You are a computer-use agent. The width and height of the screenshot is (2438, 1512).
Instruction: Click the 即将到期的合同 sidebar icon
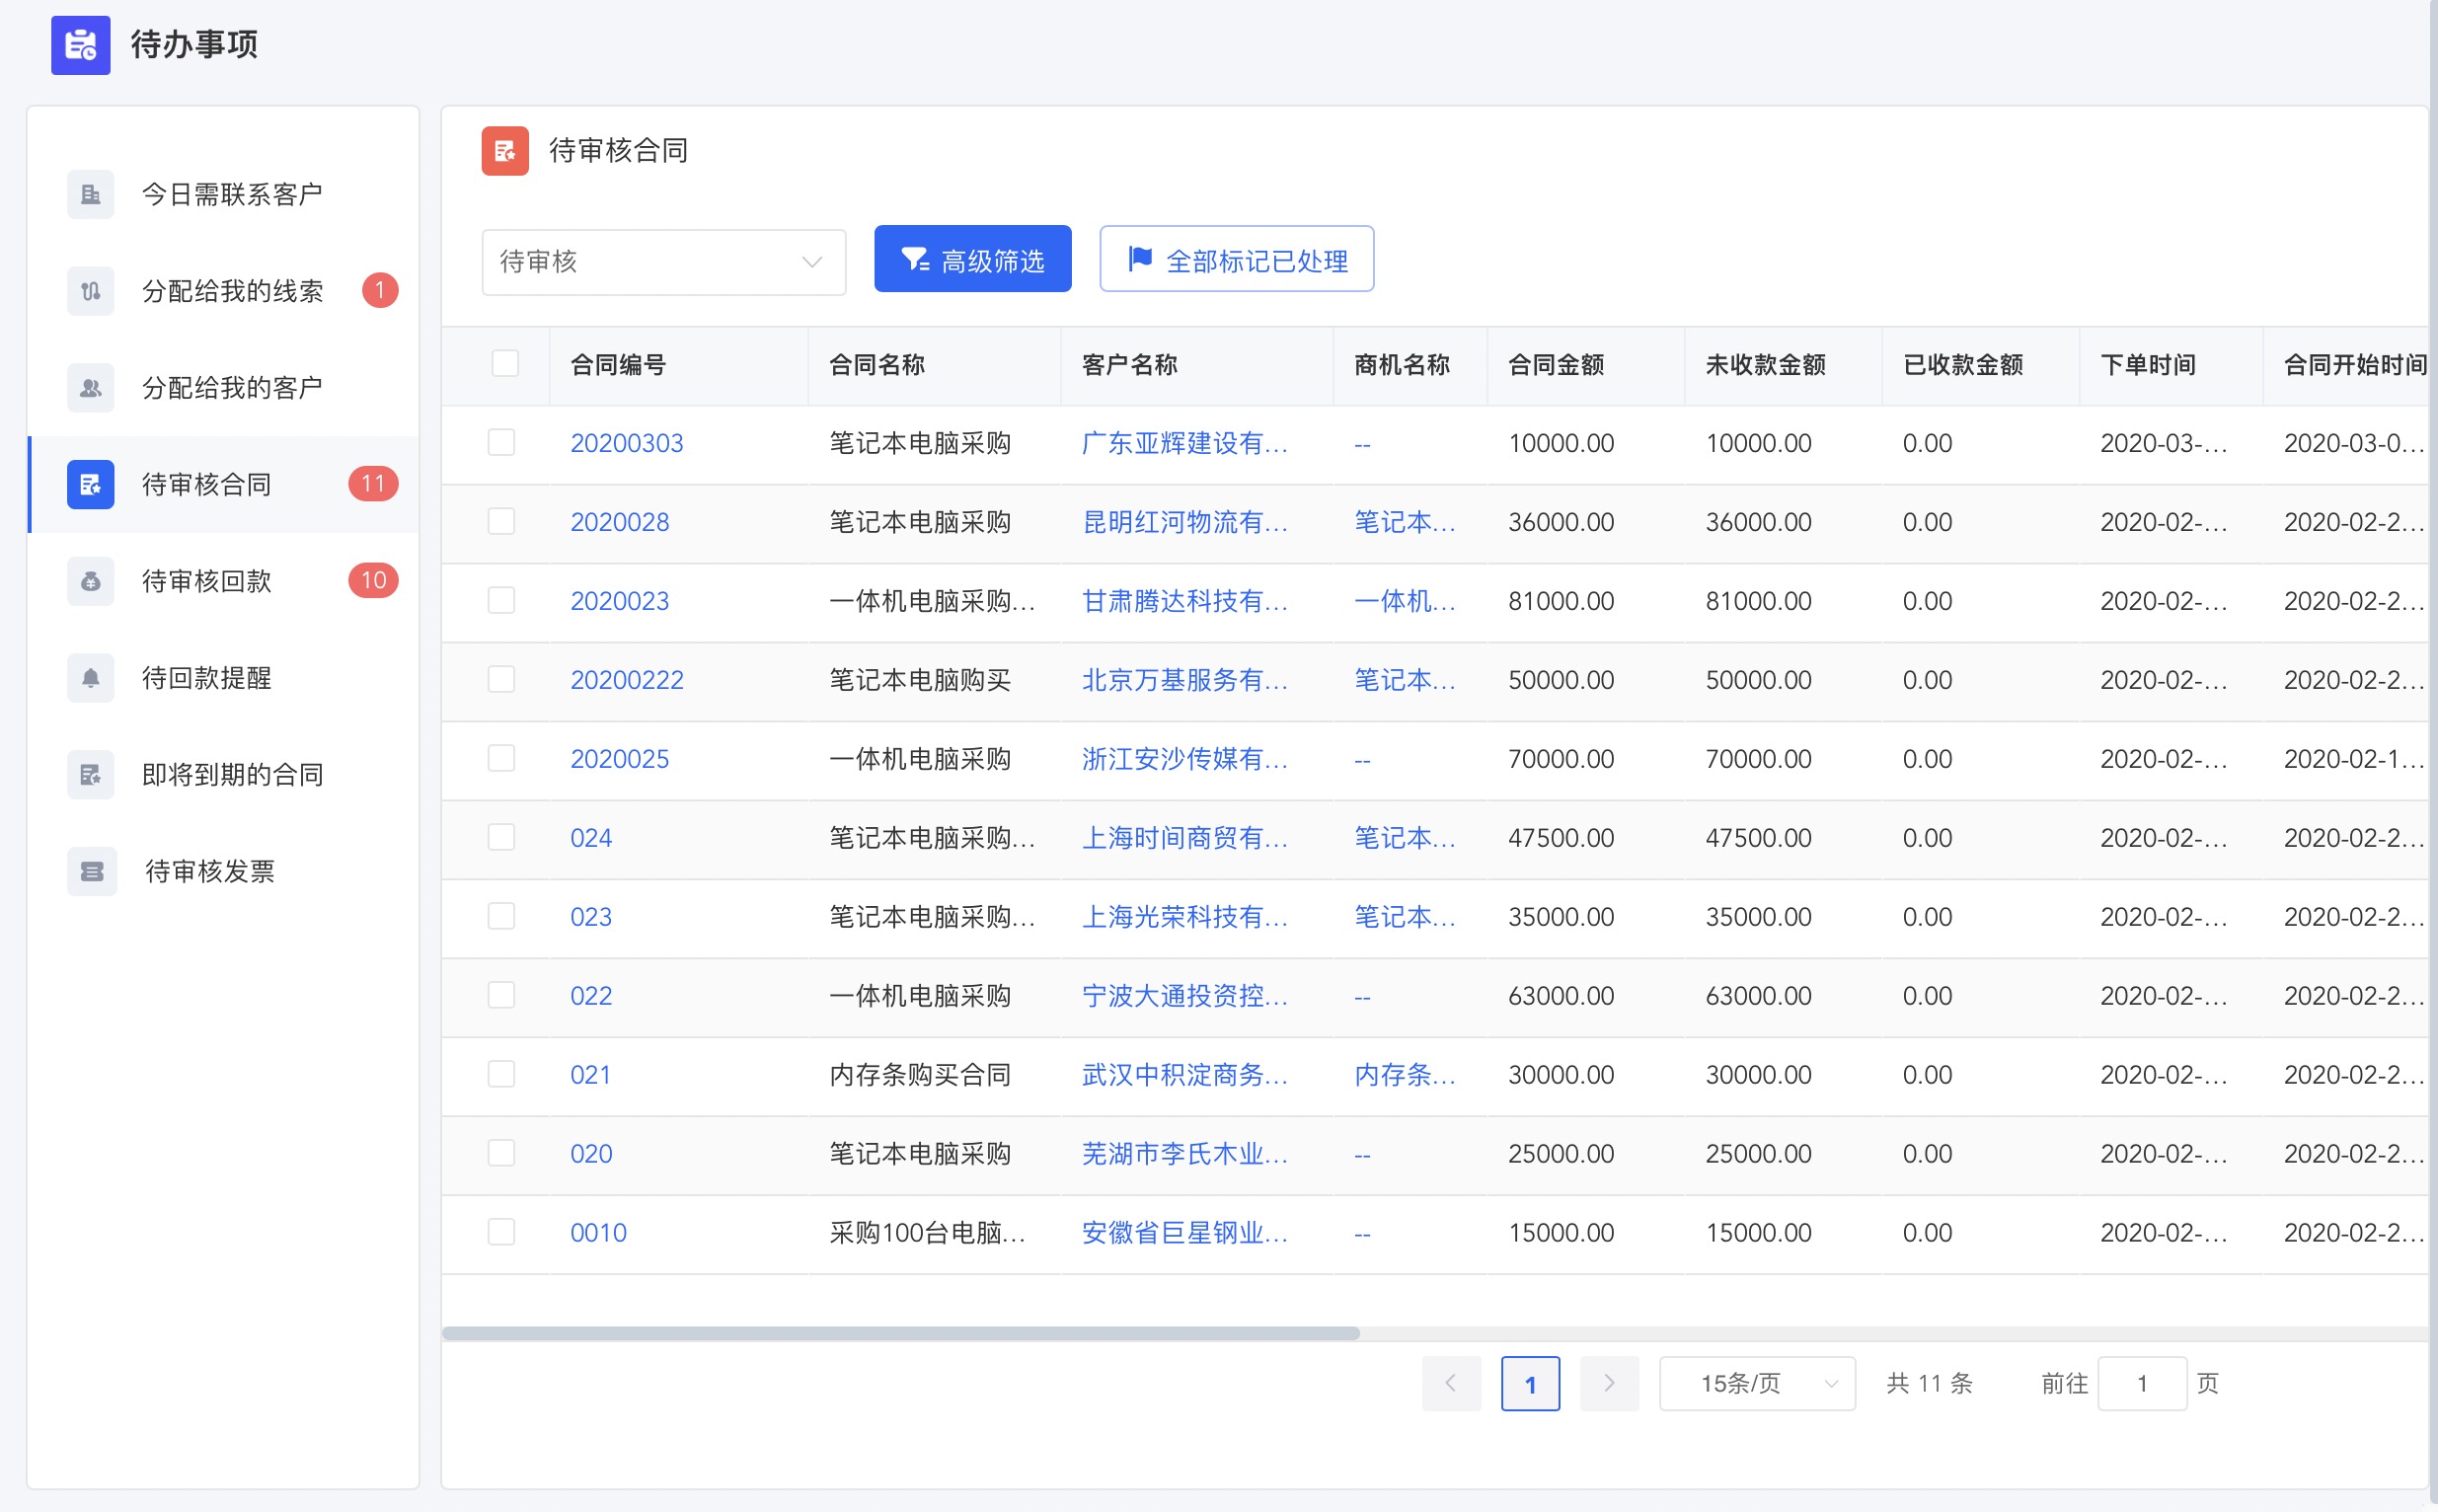coord(90,775)
